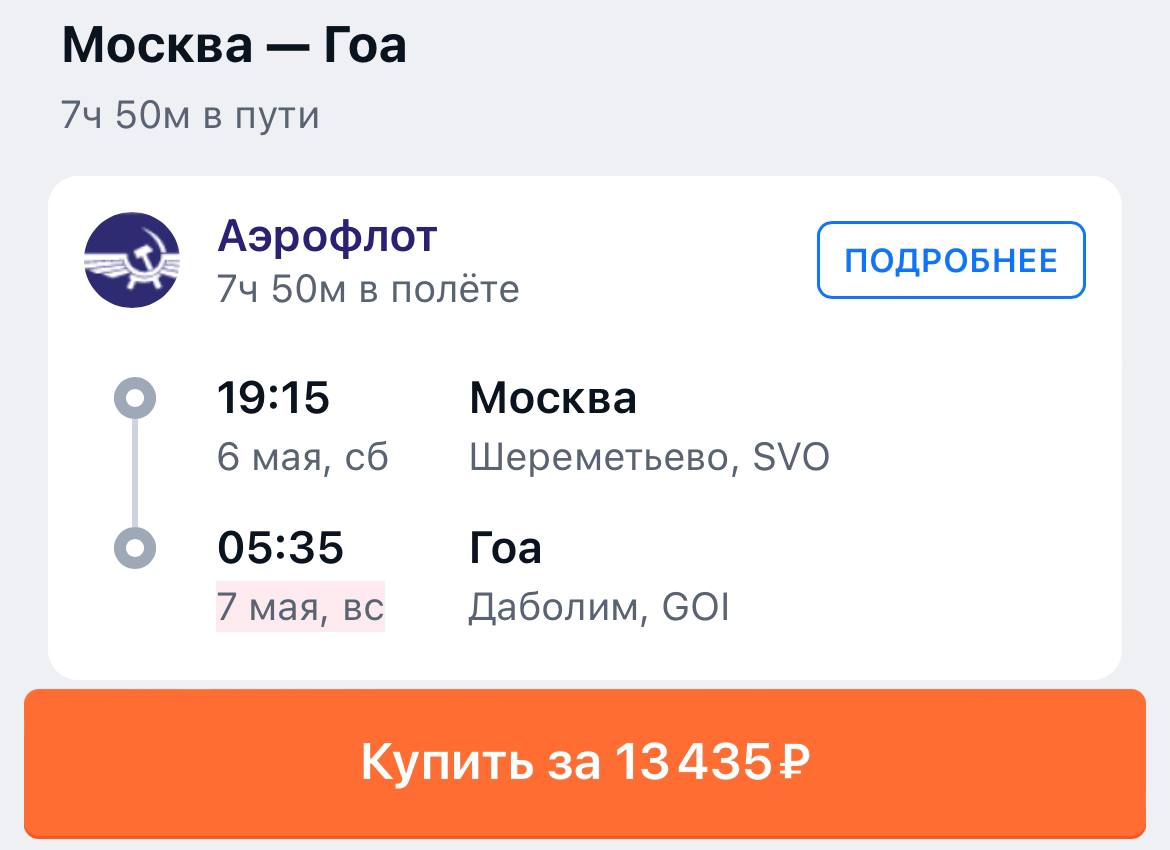This screenshot has height=850, width=1170.
Task: Select the Аэрофлот airline name
Action: point(327,237)
